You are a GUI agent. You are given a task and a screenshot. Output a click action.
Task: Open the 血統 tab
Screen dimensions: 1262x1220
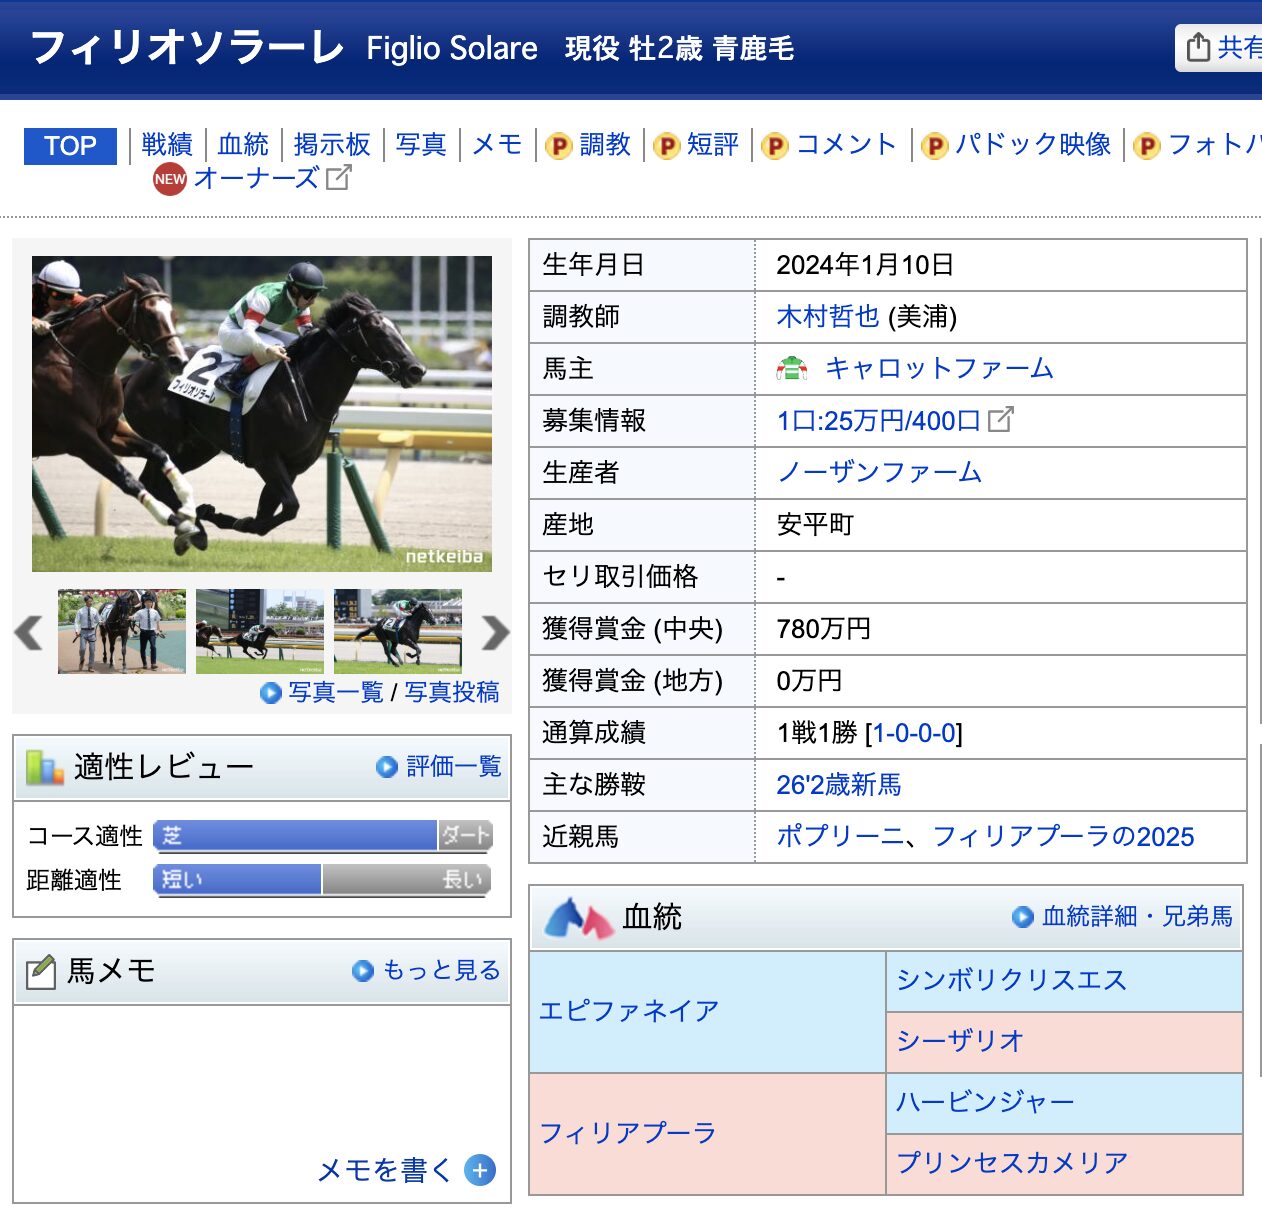coord(243,145)
